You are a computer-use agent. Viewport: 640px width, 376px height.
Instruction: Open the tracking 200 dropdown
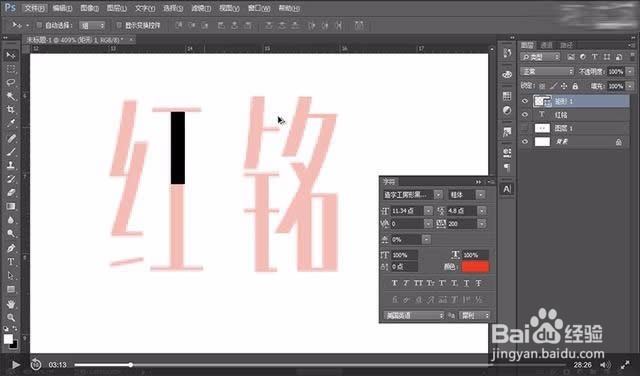click(x=482, y=224)
